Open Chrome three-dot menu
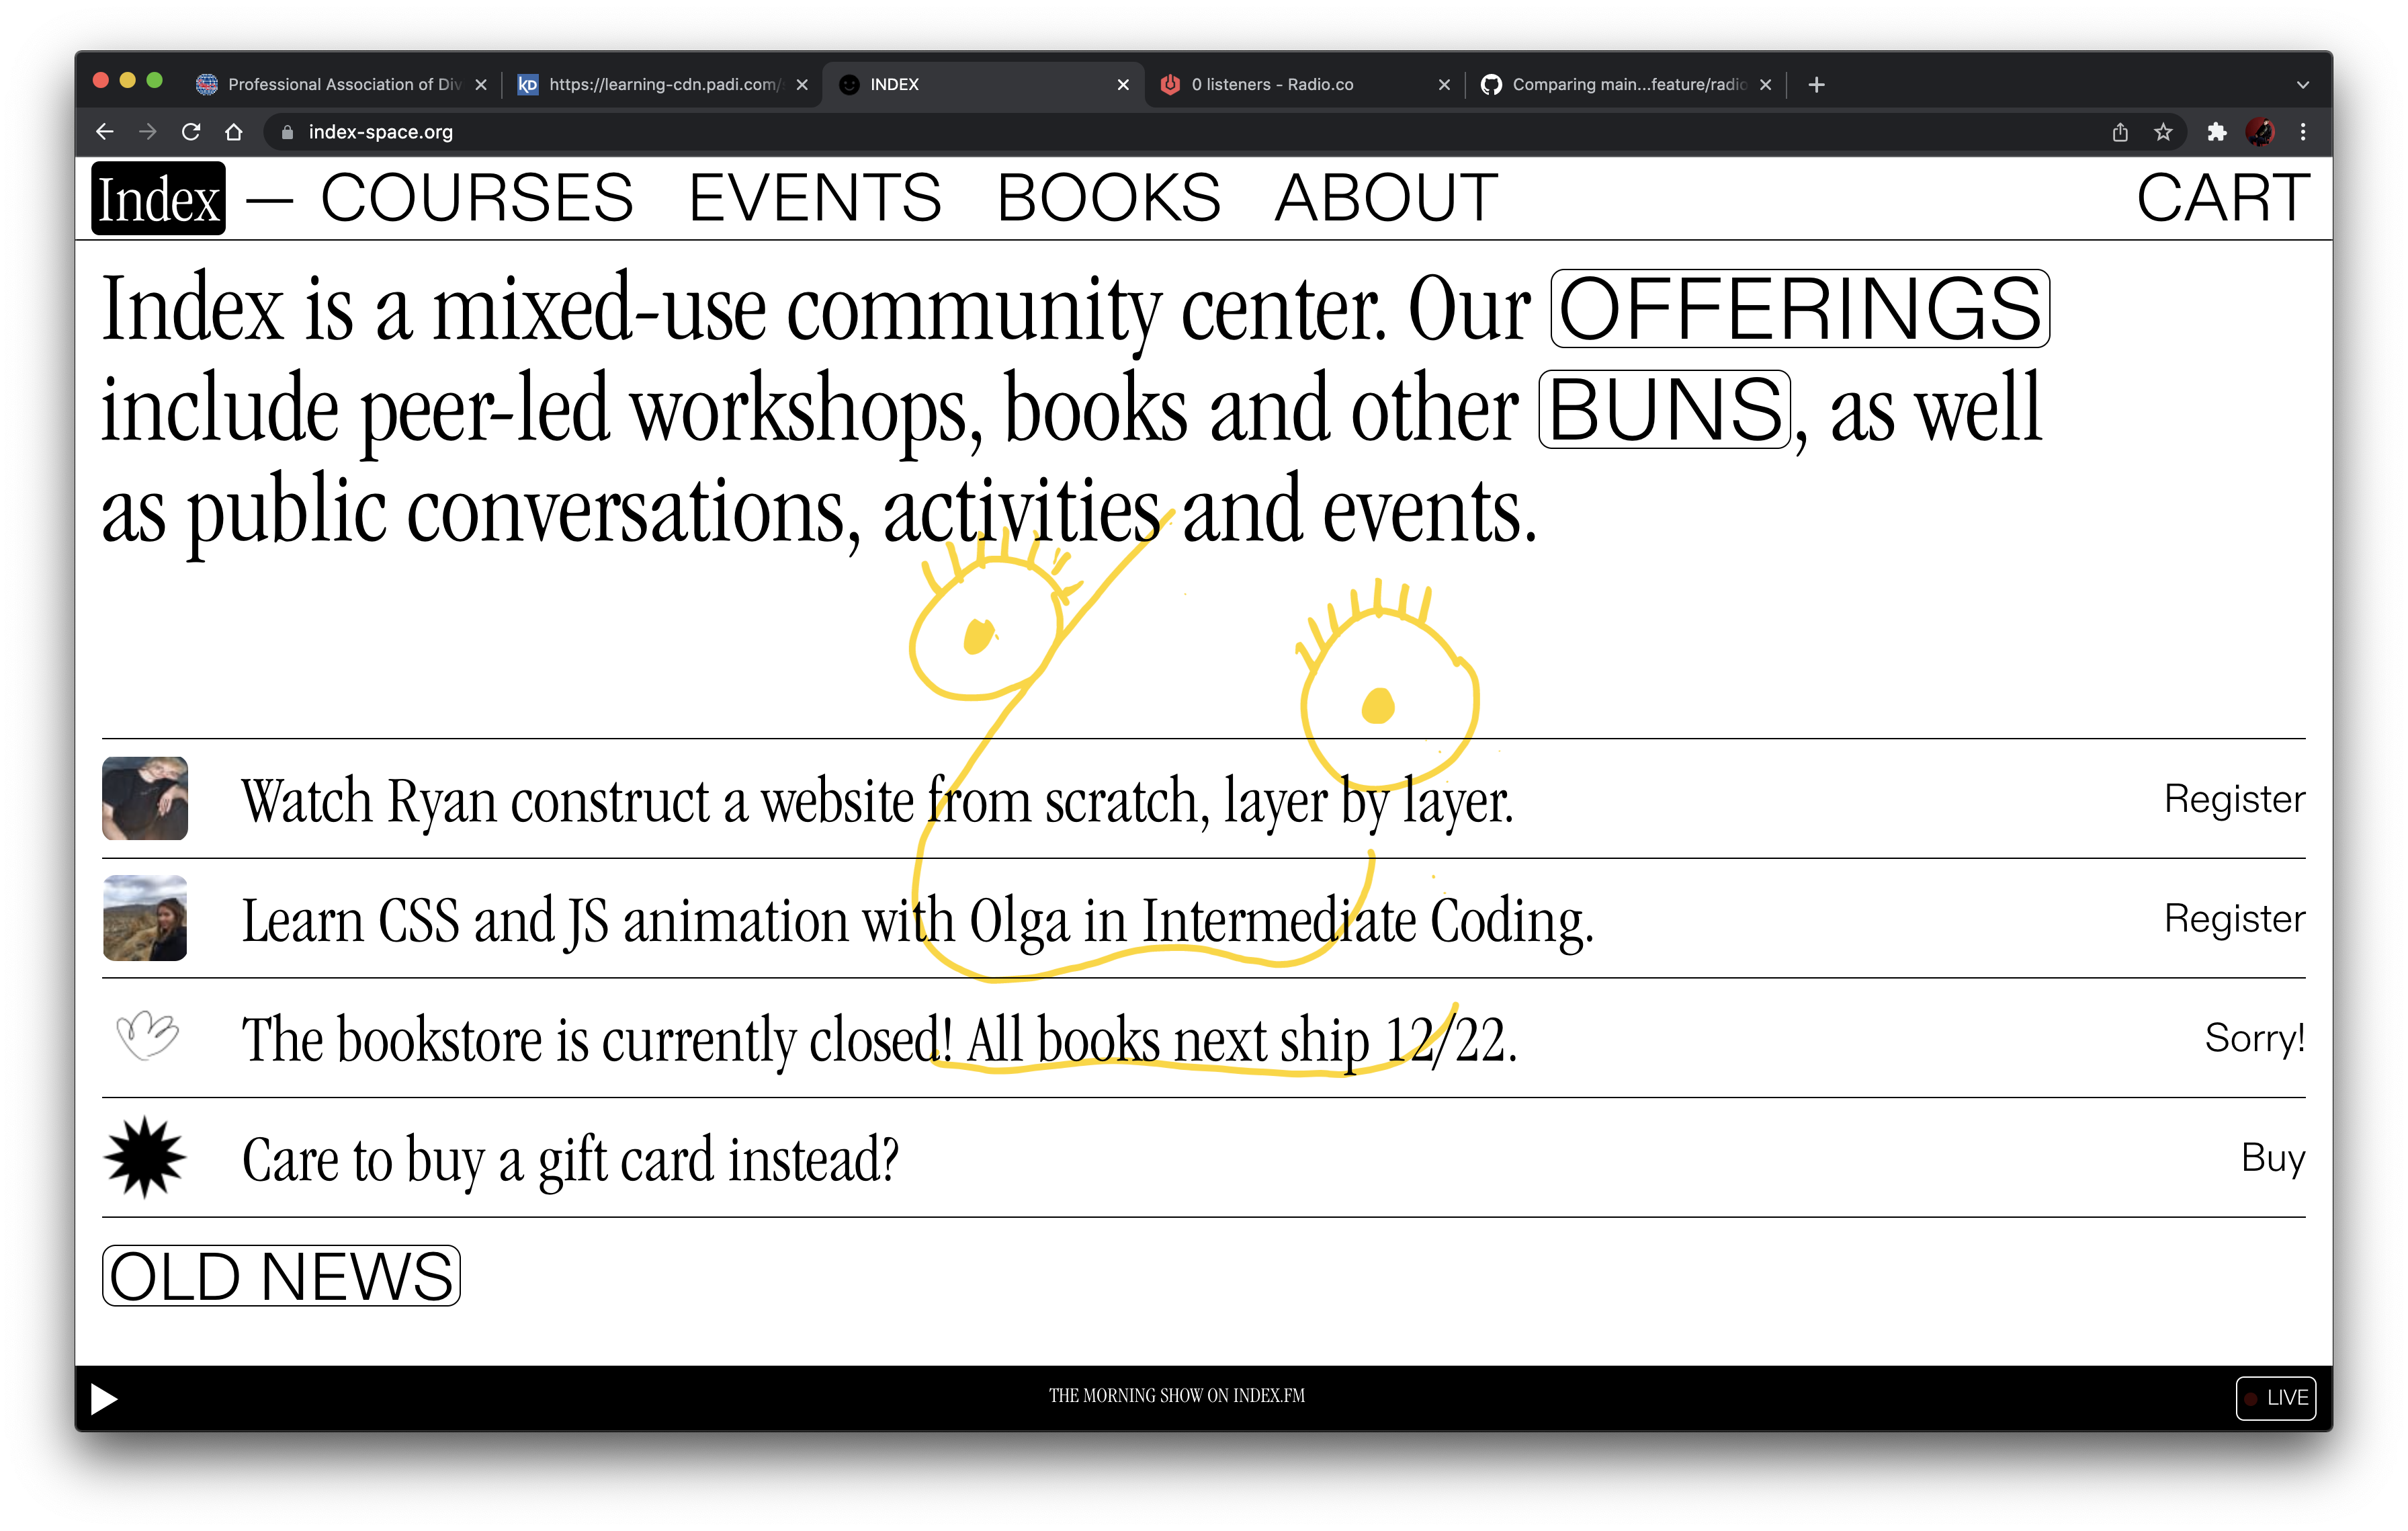The height and width of the screenshot is (1531, 2408). (2303, 132)
